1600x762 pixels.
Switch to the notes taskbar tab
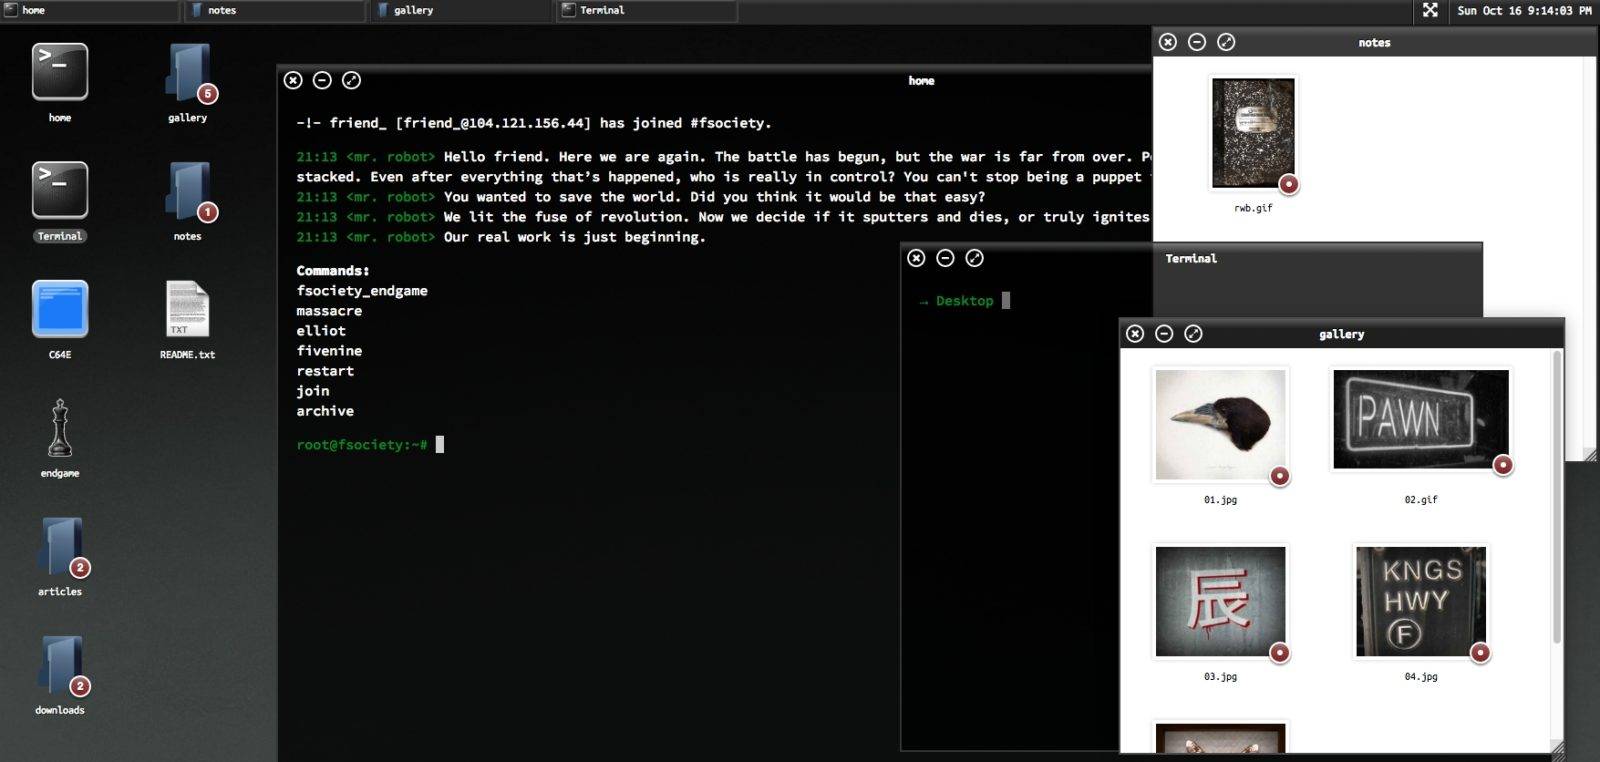point(275,10)
